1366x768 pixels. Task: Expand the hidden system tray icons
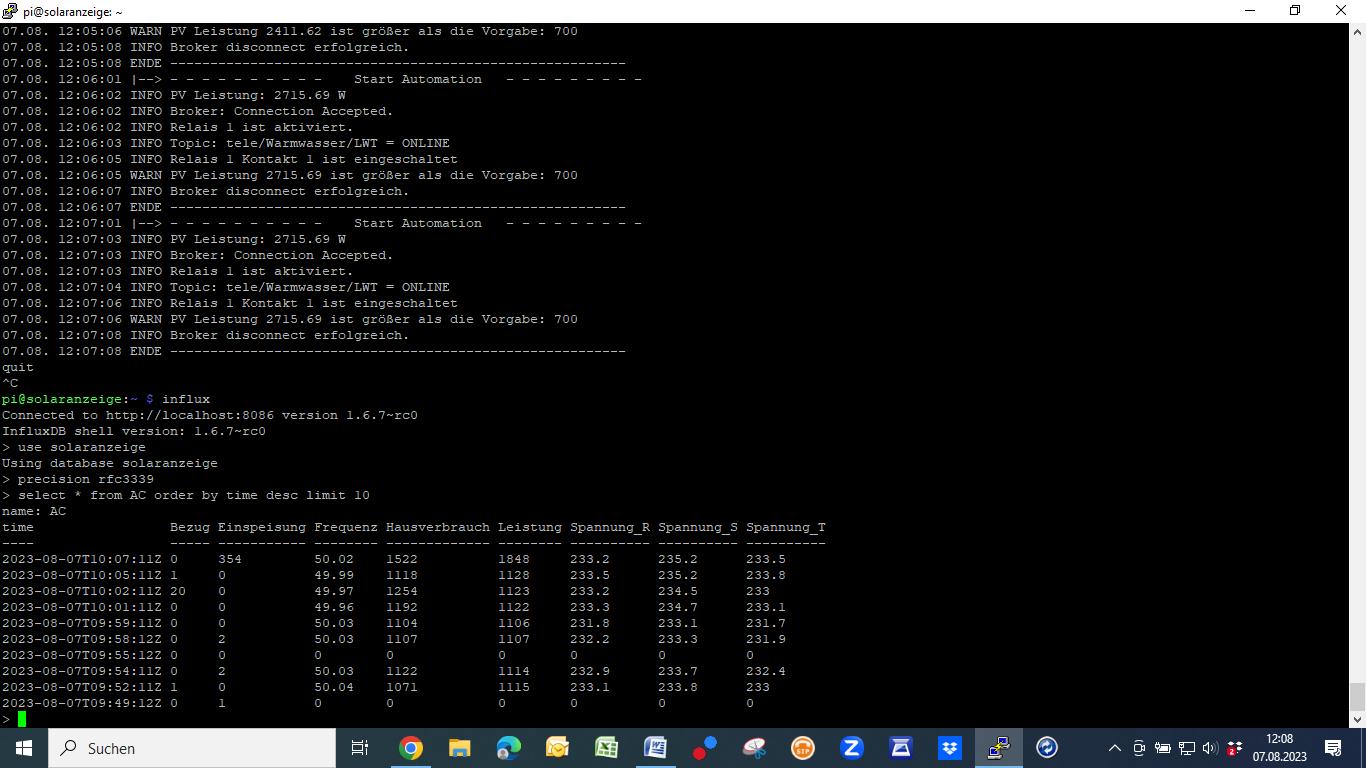tap(1114, 748)
